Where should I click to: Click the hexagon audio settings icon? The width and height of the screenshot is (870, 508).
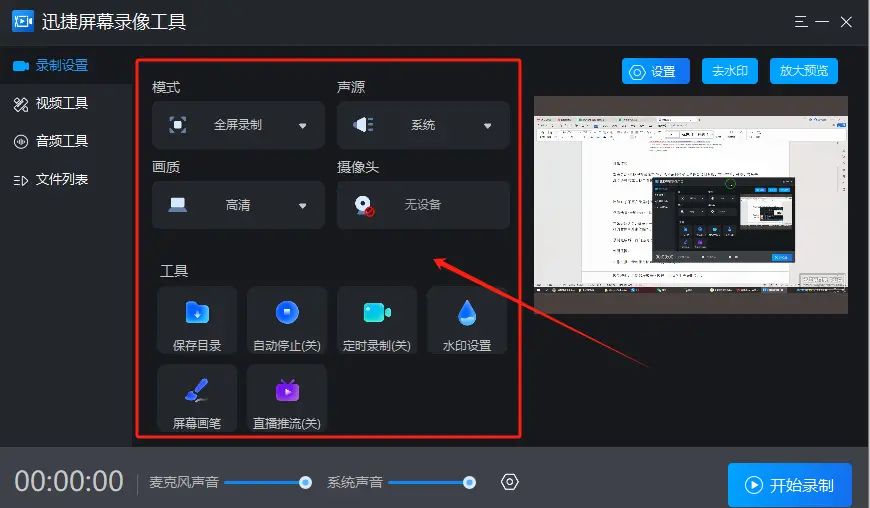[x=509, y=483]
